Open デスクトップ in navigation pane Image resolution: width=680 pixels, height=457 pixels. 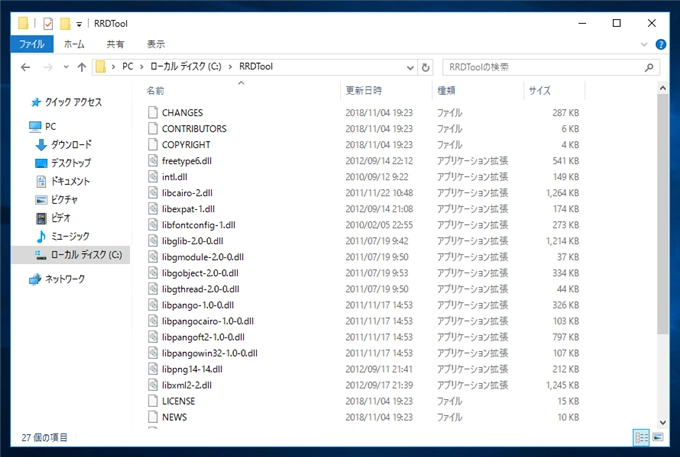[63, 163]
